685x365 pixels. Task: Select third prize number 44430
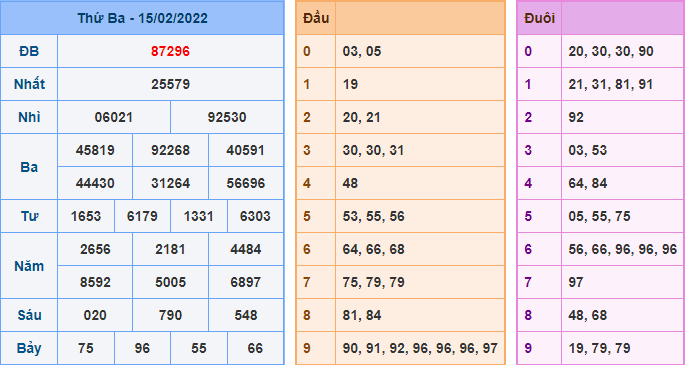(x=95, y=183)
